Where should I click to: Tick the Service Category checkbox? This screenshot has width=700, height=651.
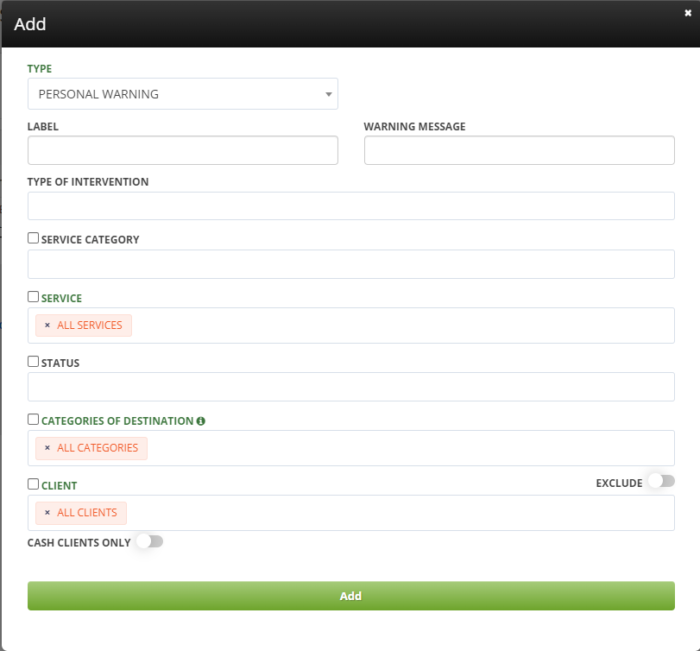coord(34,239)
